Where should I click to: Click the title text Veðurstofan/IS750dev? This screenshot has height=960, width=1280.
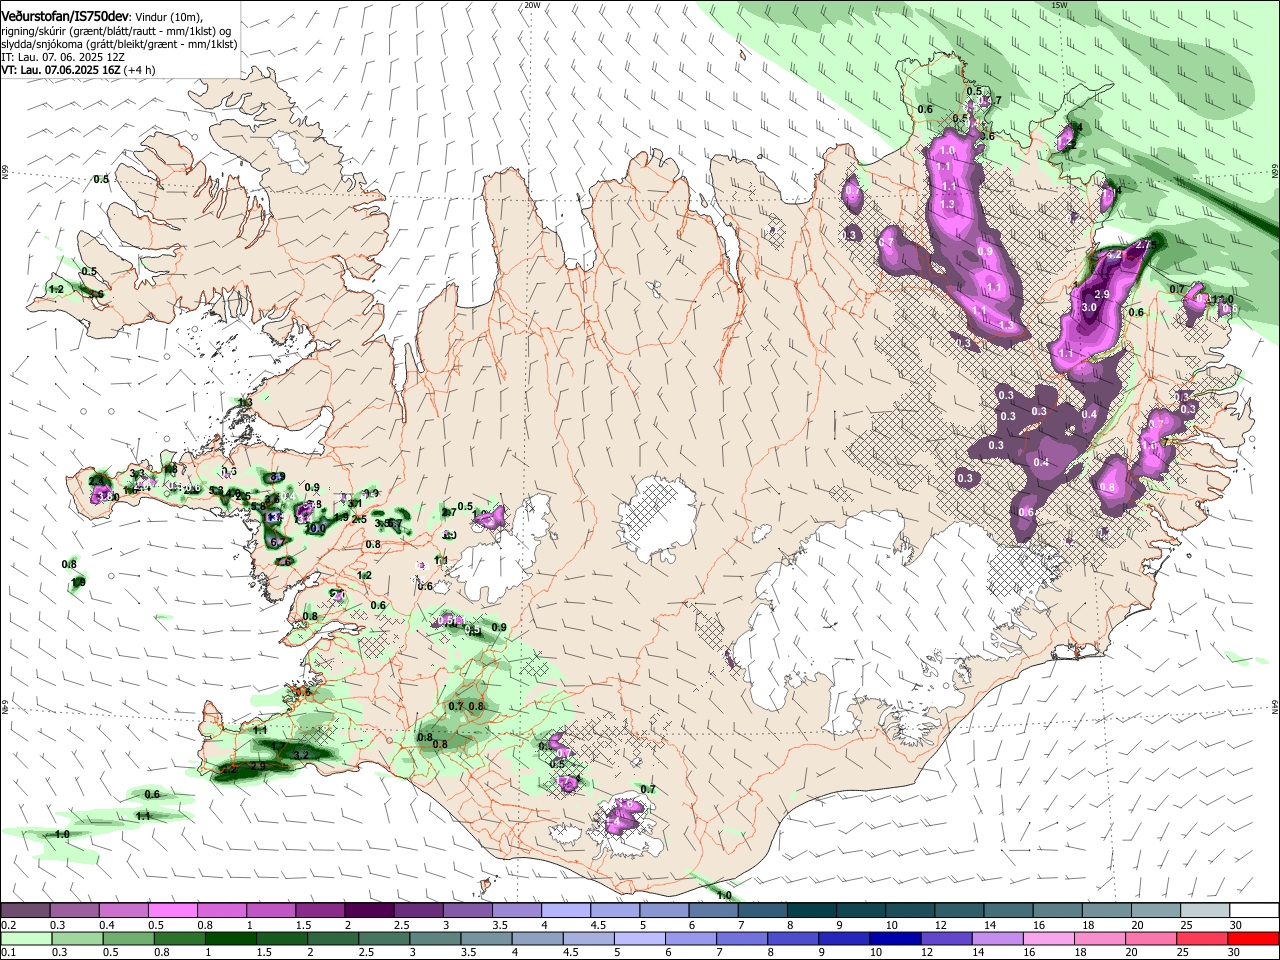point(65,16)
